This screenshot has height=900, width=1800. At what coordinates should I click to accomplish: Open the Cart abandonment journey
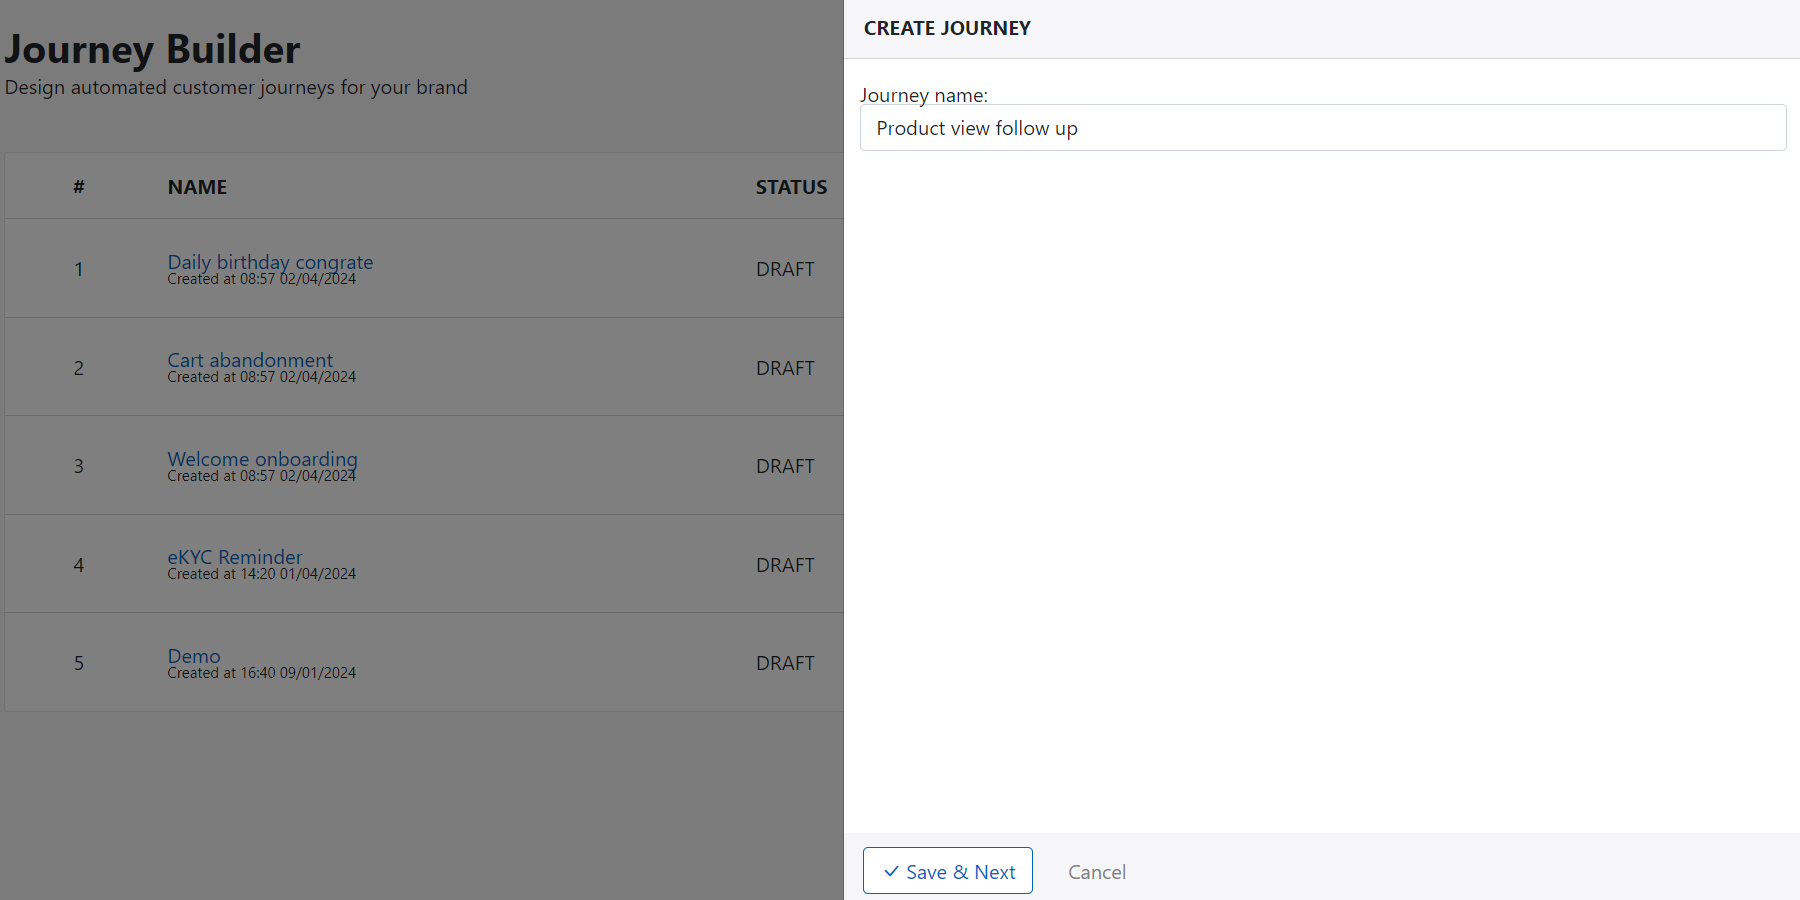click(250, 359)
